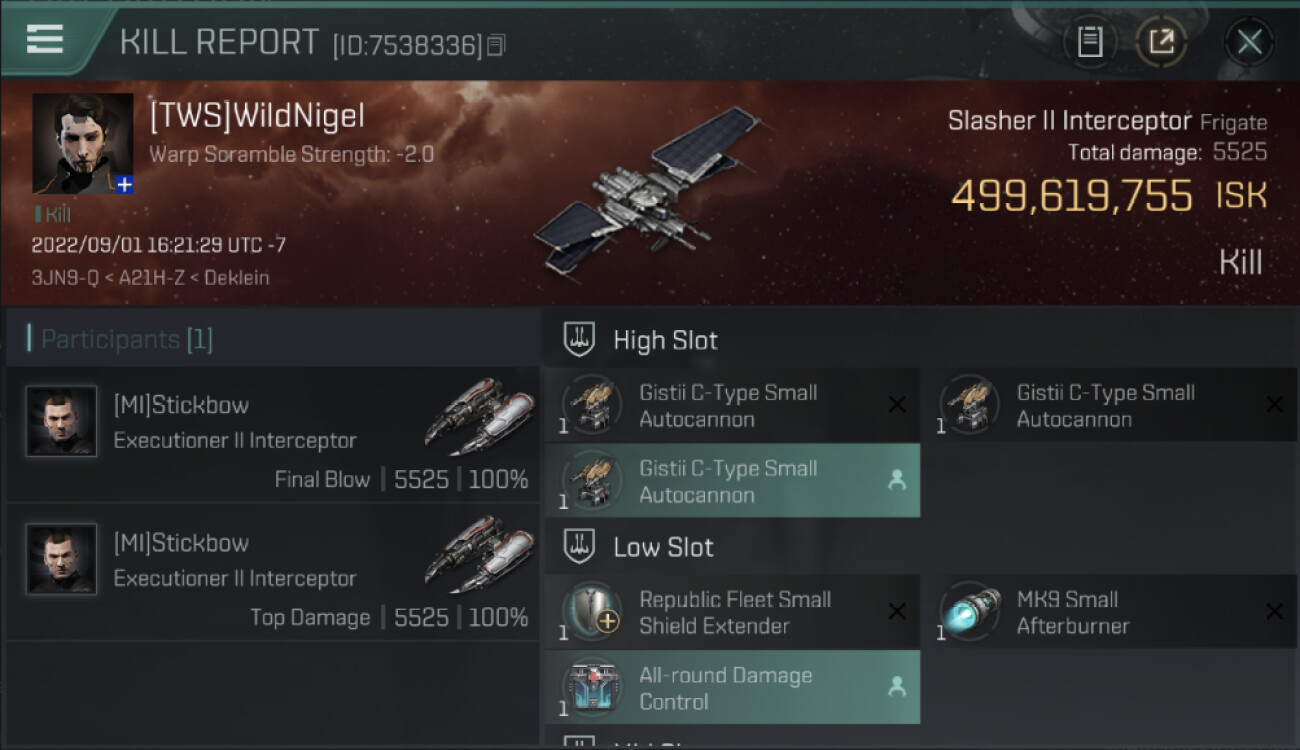Select the dropped Gistii Autocannon with person icon
Screen dimensions: 1300x750
(x=731, y=481)
